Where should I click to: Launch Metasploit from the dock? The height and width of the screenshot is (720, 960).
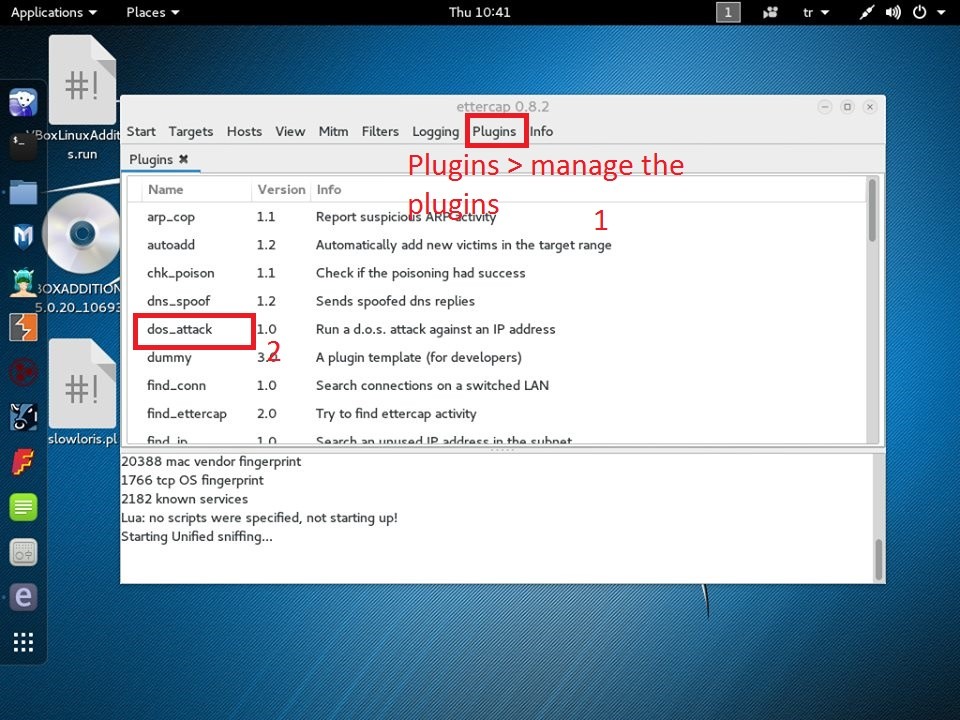pyautogui.click(x=23, y=237)
